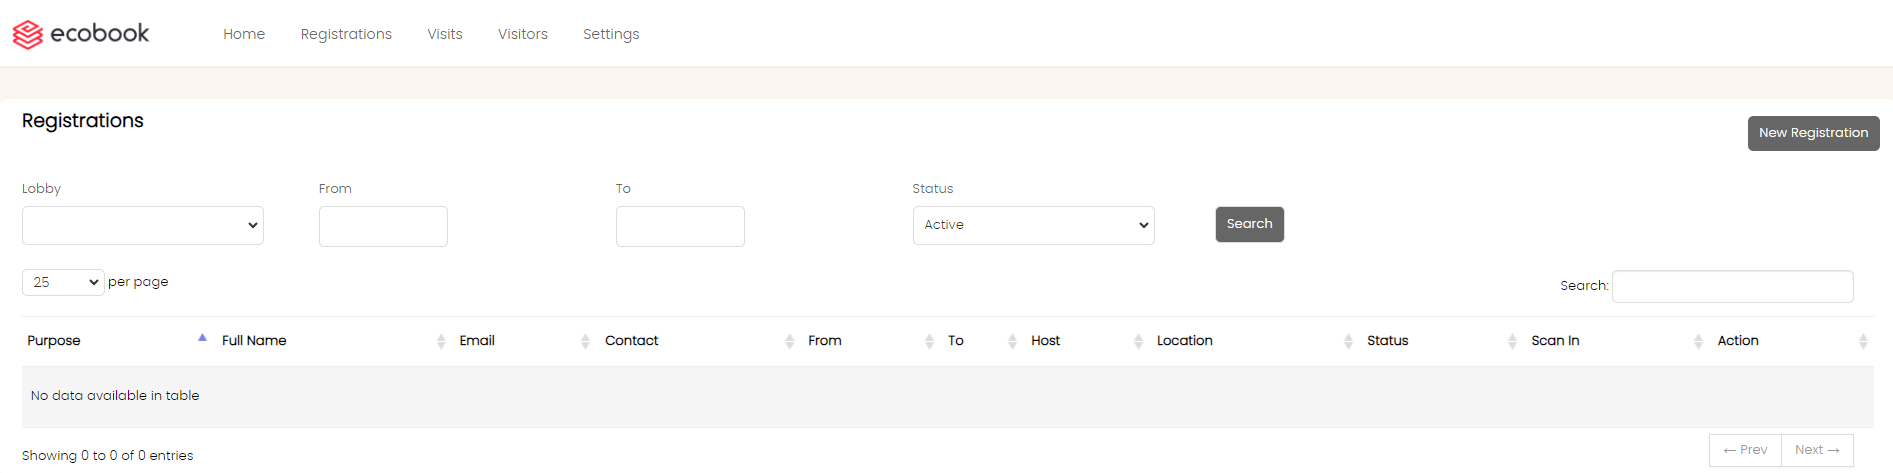Image resolution: width=1893 pixels, height=473 pixels.
Task: Focus the From date field
Action: tap(383, 226)
